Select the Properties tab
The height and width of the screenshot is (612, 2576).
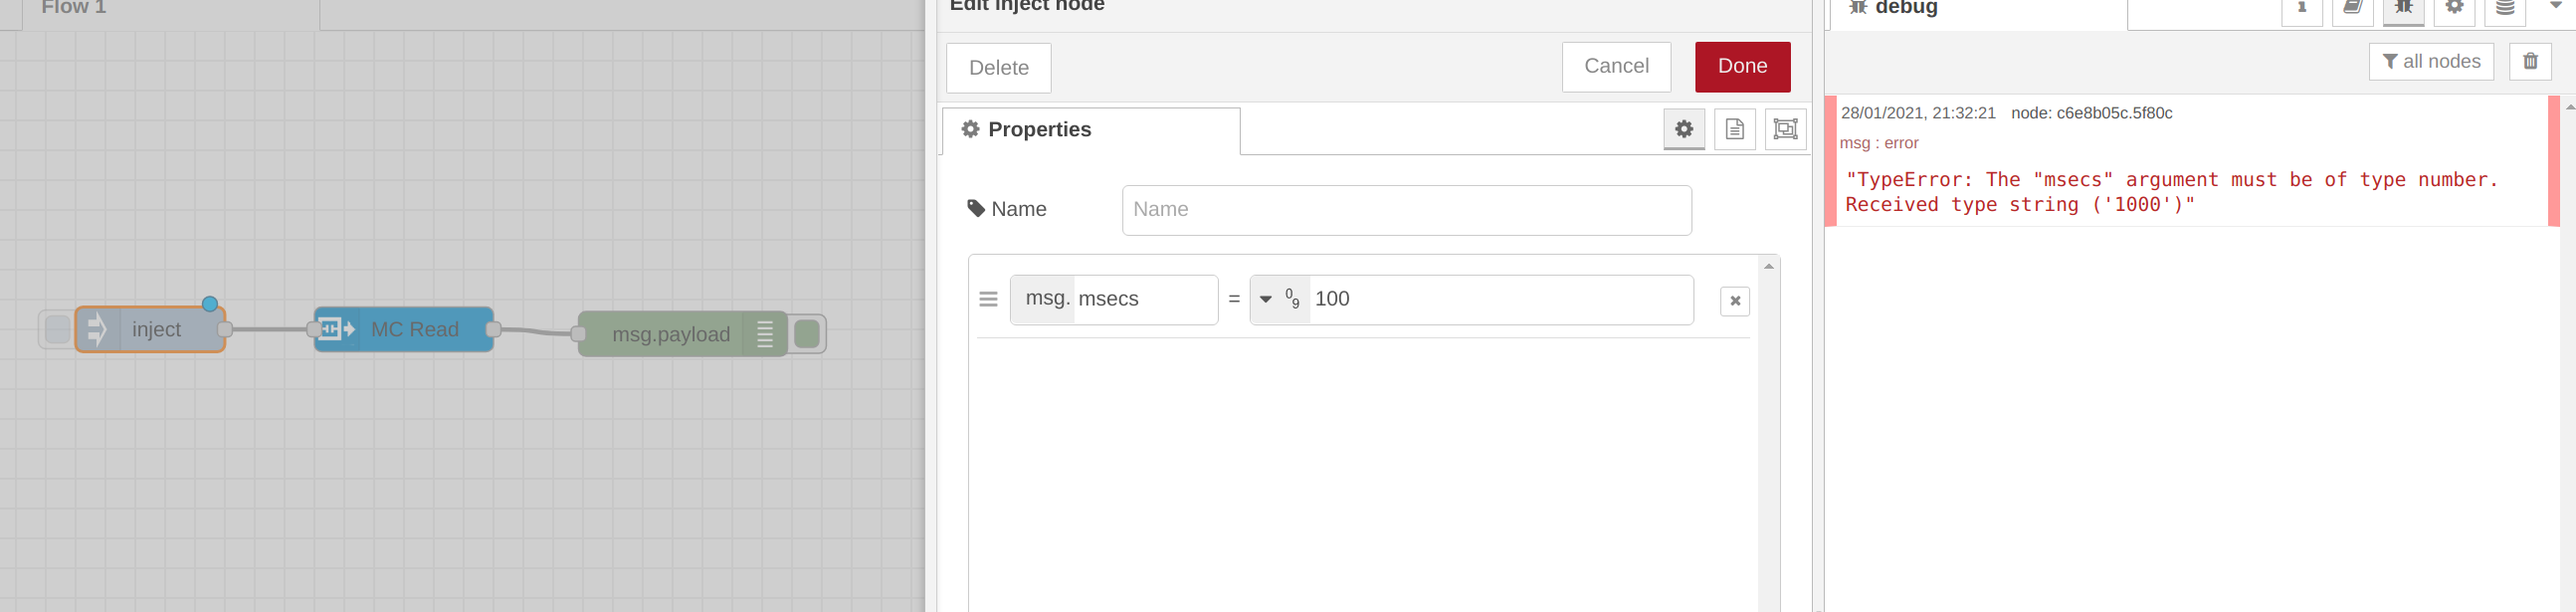click(1040, 129)
